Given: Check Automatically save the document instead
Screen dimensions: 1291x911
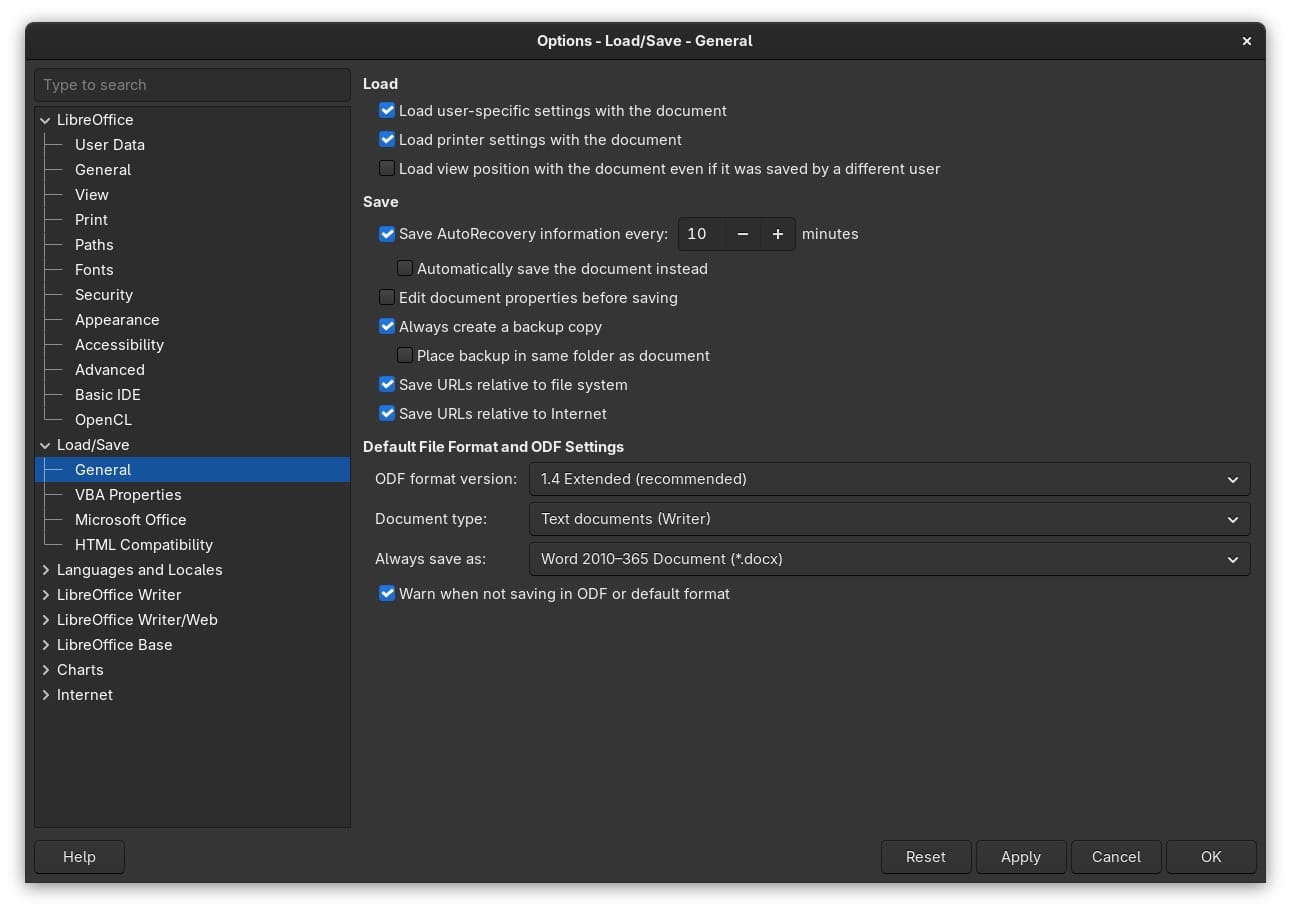Looking at the screenshot, I should (405, 269).
